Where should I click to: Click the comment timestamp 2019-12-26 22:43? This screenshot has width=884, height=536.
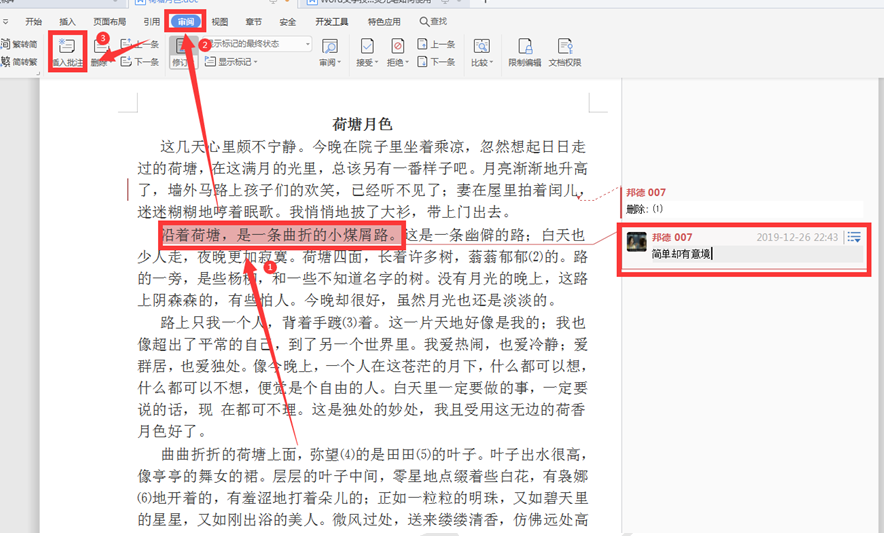[x=797, y=237]
